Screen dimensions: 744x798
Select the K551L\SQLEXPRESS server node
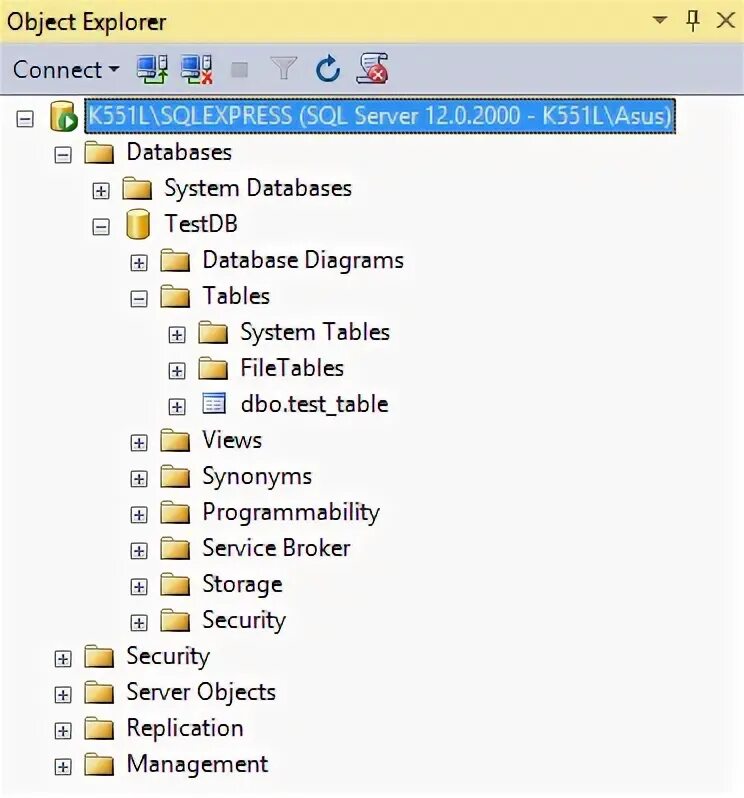pyautogui.click(x=380, y=116)
